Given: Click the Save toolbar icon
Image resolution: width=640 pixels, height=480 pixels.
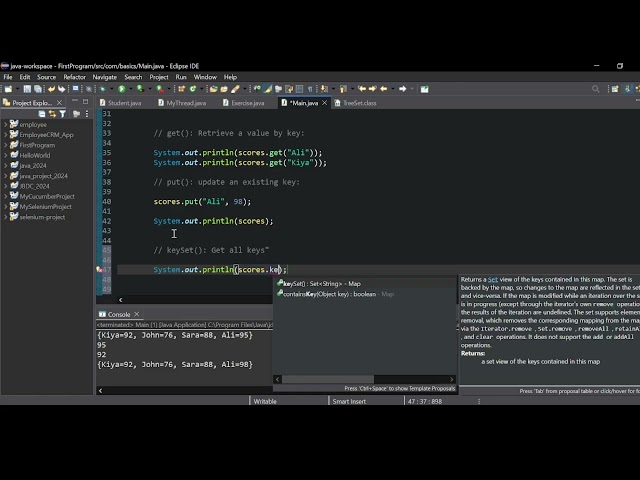Looking at the screenshot, I should [x=27, y=89].
